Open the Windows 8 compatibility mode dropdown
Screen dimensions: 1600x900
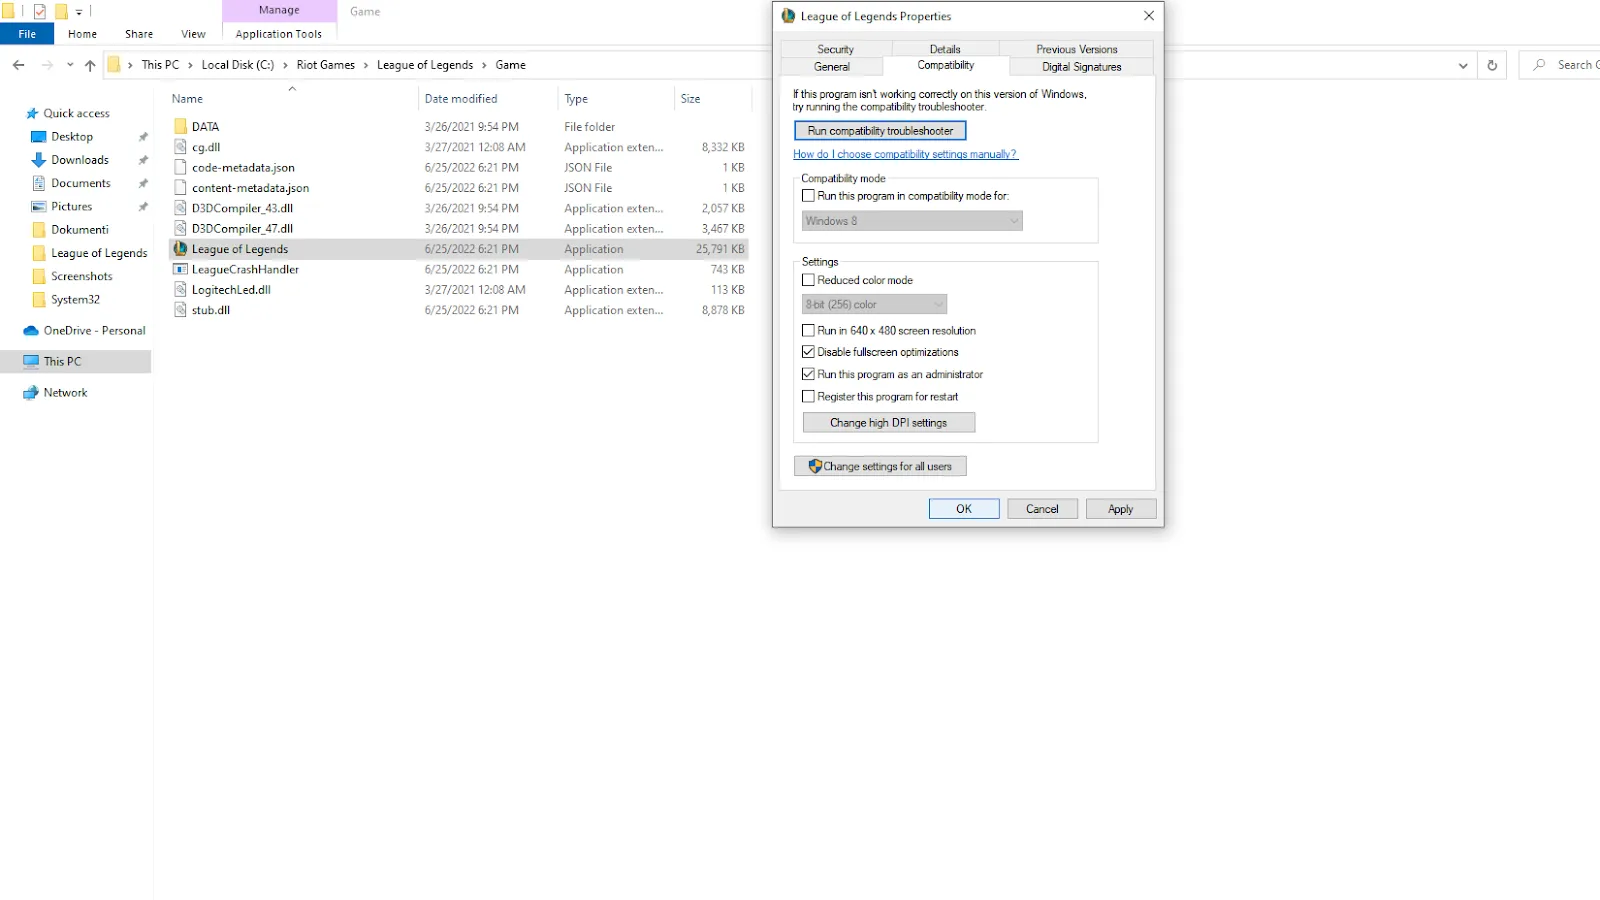(912, 221)
